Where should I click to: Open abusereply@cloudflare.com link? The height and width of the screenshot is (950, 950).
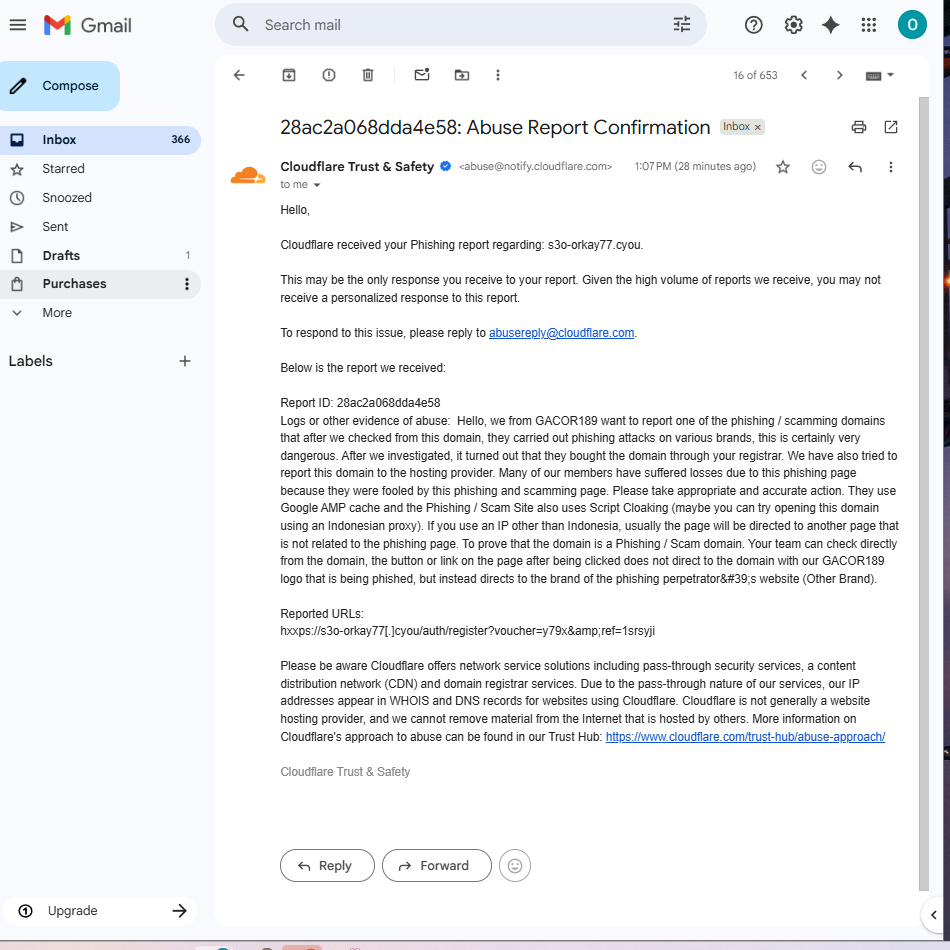(x=562, y=333)
